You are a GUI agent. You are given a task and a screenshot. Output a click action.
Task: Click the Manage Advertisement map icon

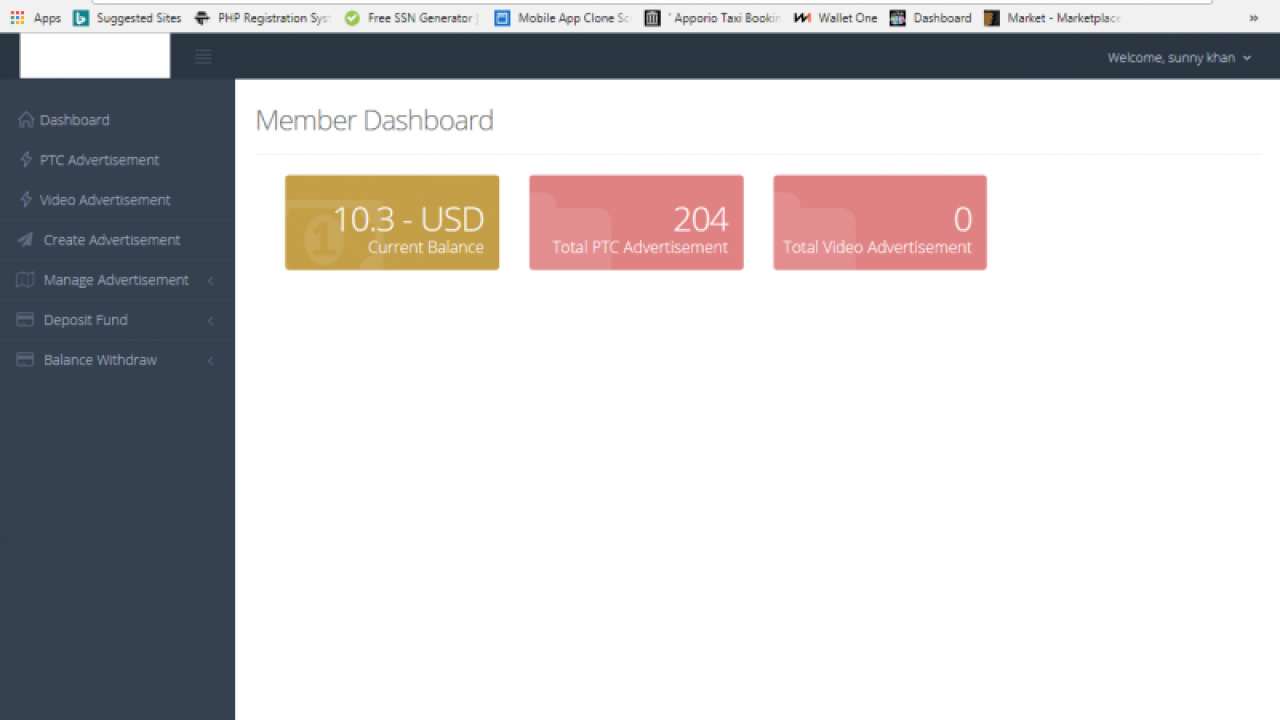(x=25, y=280)
